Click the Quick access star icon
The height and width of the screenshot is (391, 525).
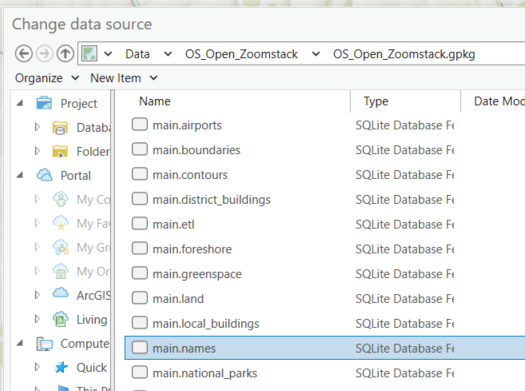click(x=61, y=367)
